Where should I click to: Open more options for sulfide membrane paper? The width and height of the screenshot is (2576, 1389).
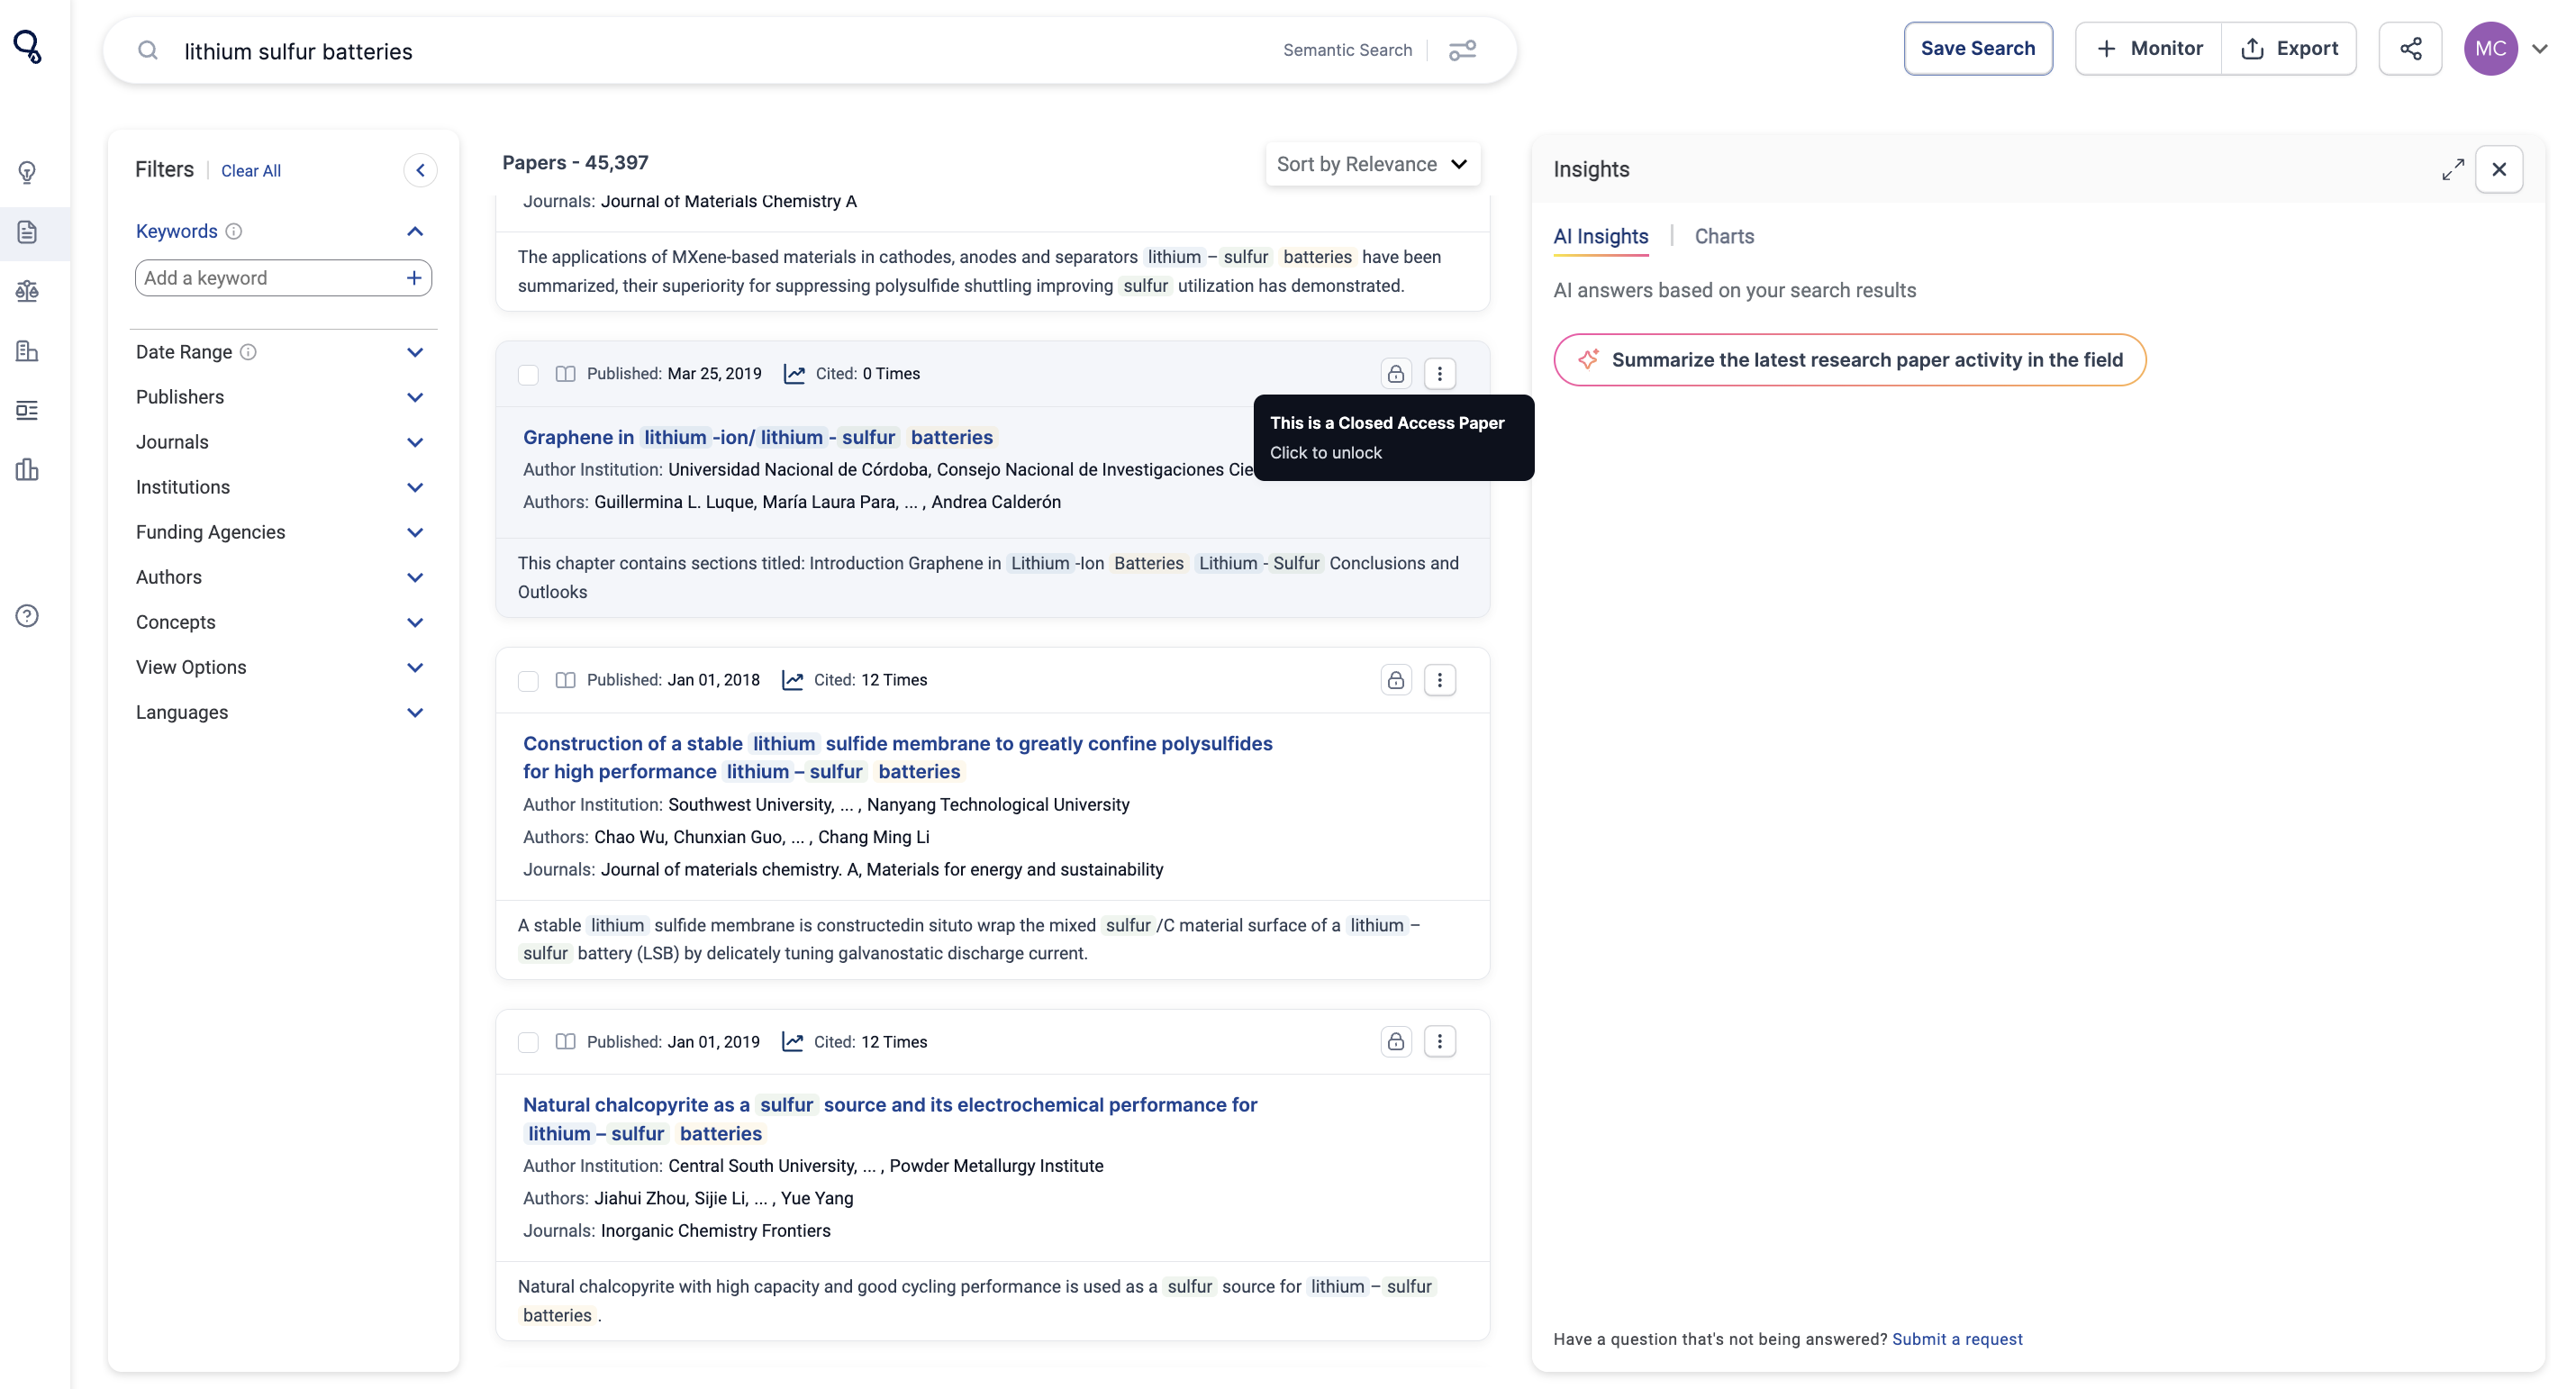pyautogui.click(x=1440, y=680)
